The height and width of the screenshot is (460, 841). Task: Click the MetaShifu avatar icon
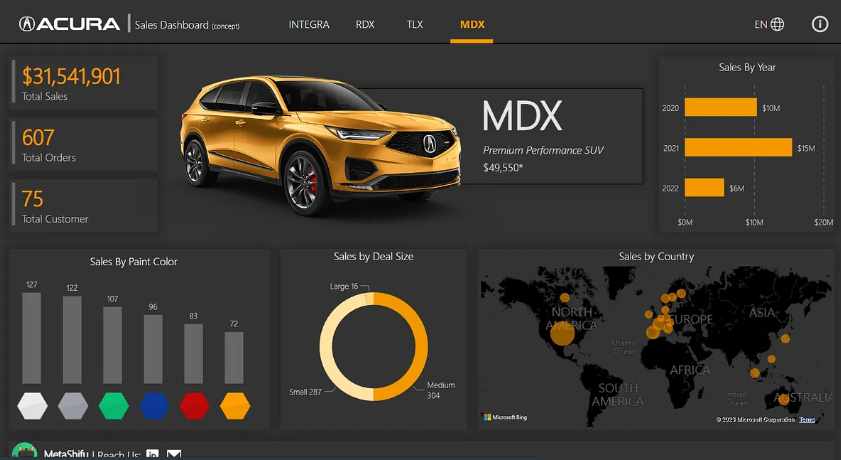pyautogui.click(x=27, y=453)
